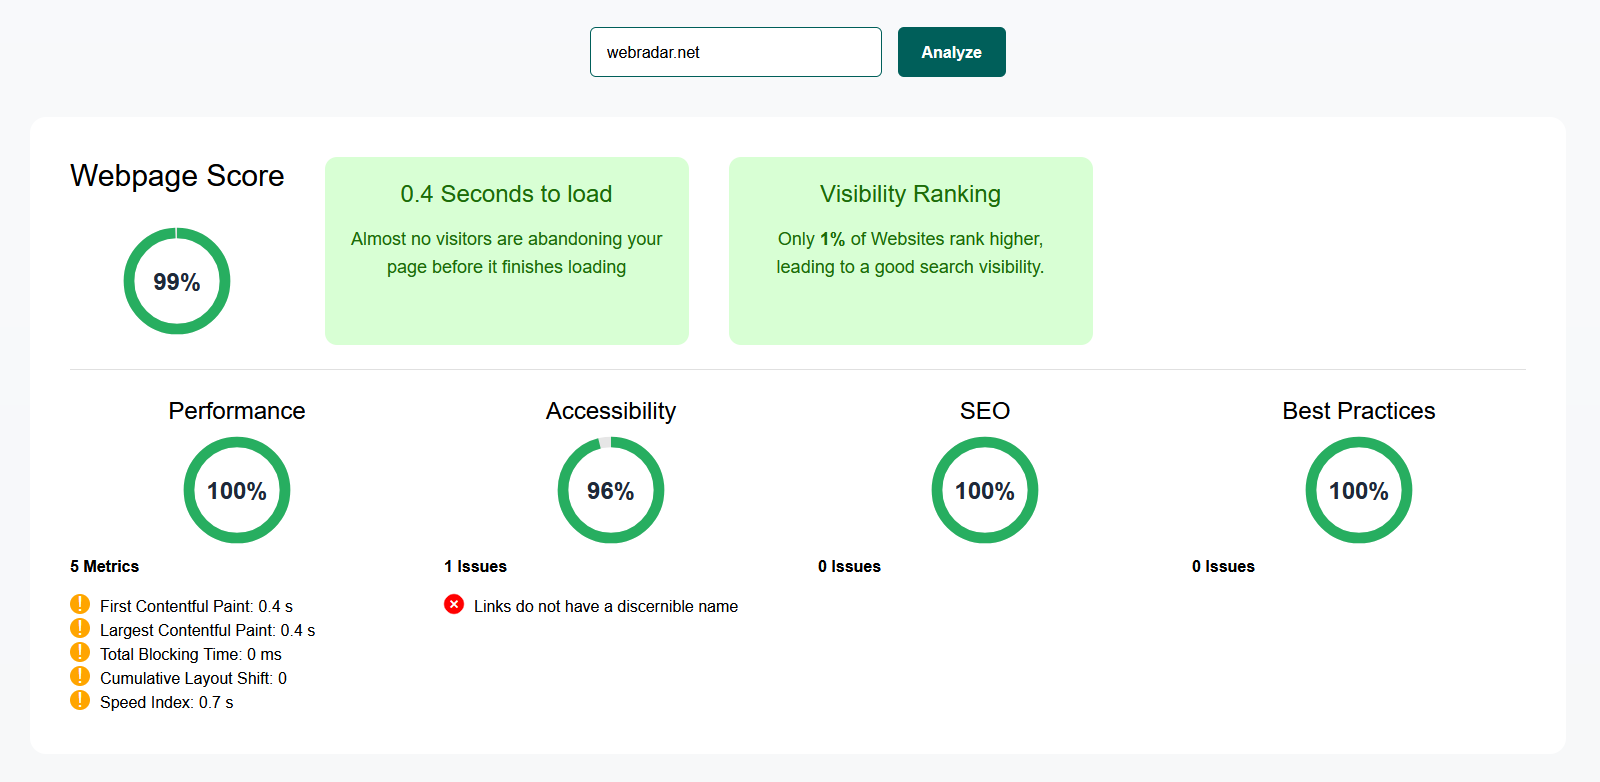Select the '0.4 Seconds to load' card heading

507,194
